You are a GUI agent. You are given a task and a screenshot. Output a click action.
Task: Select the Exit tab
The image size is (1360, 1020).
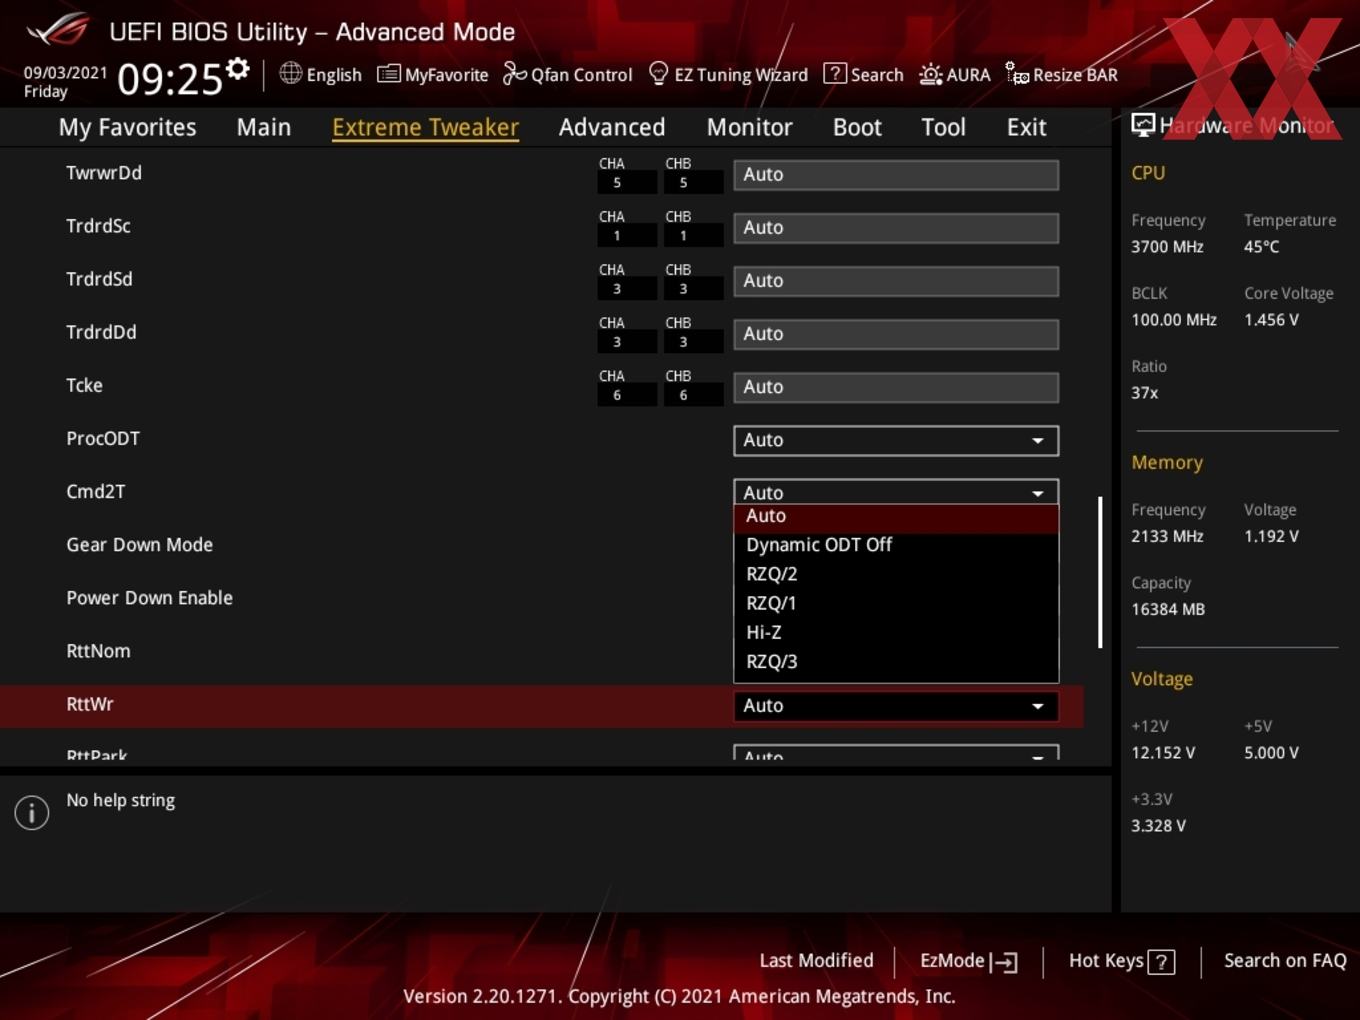(1026, 127)
